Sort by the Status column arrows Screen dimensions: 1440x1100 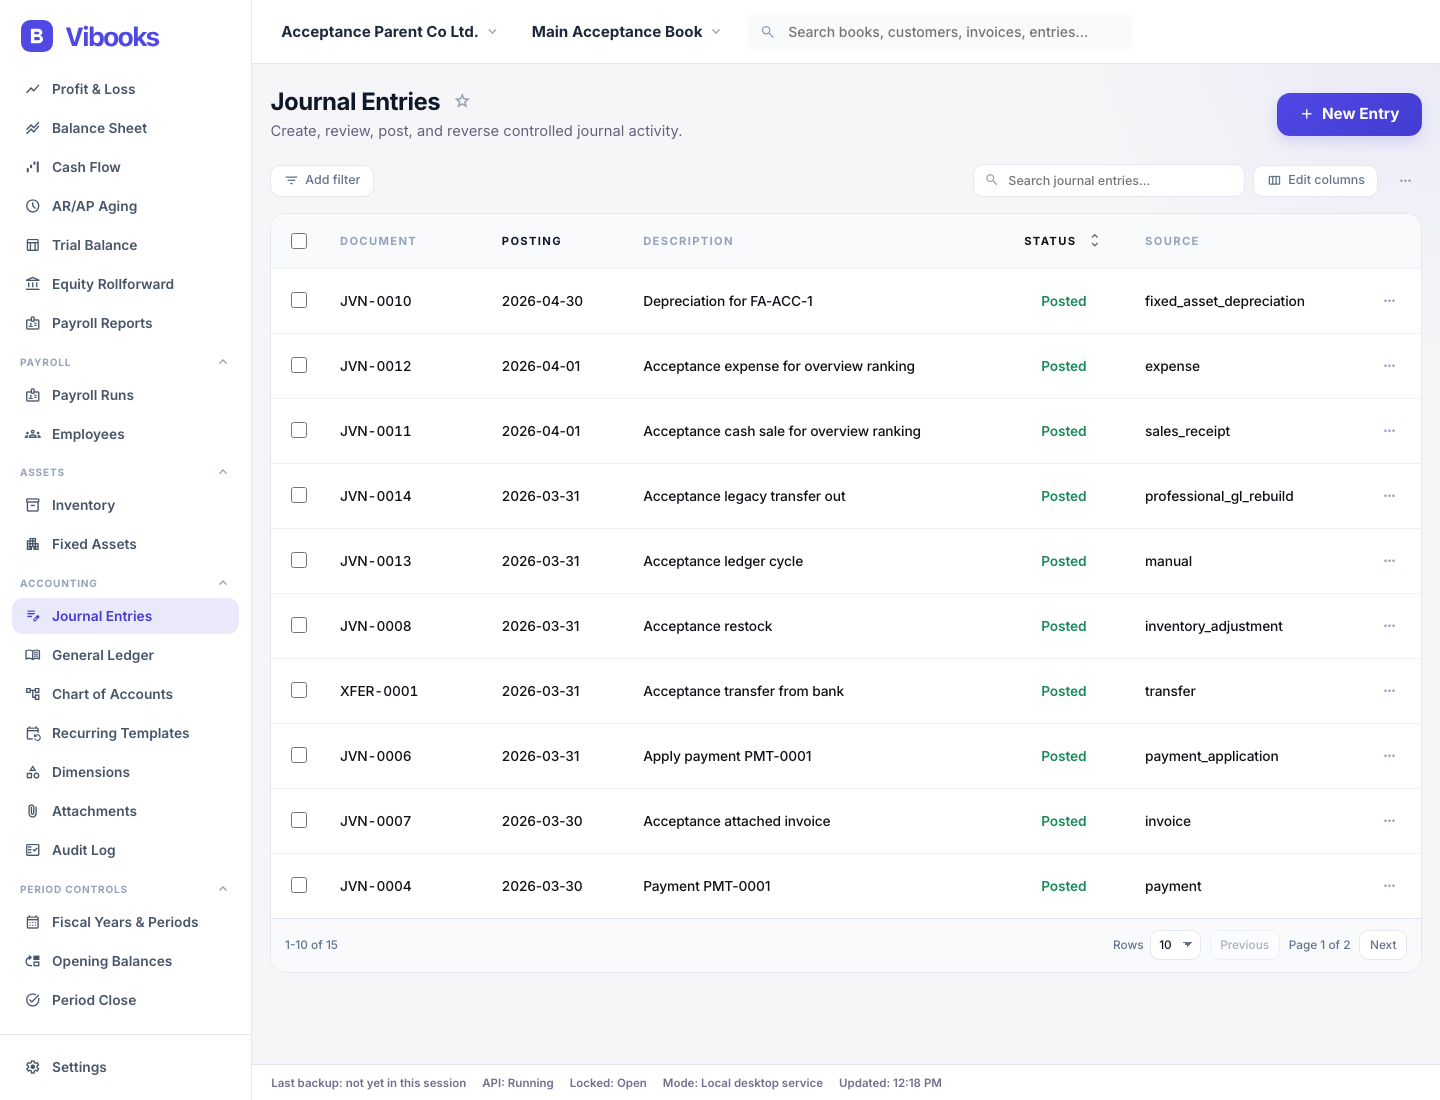pos(1094,241)
